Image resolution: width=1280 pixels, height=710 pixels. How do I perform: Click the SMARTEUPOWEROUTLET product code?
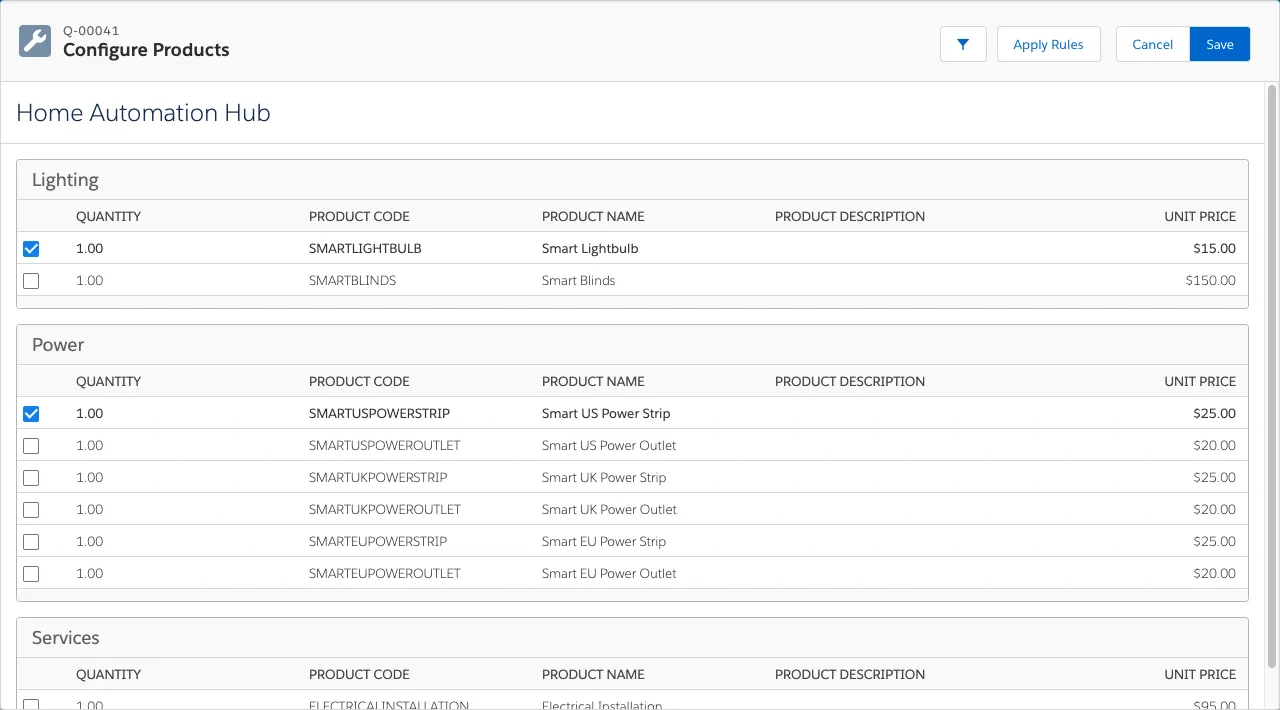385,573
